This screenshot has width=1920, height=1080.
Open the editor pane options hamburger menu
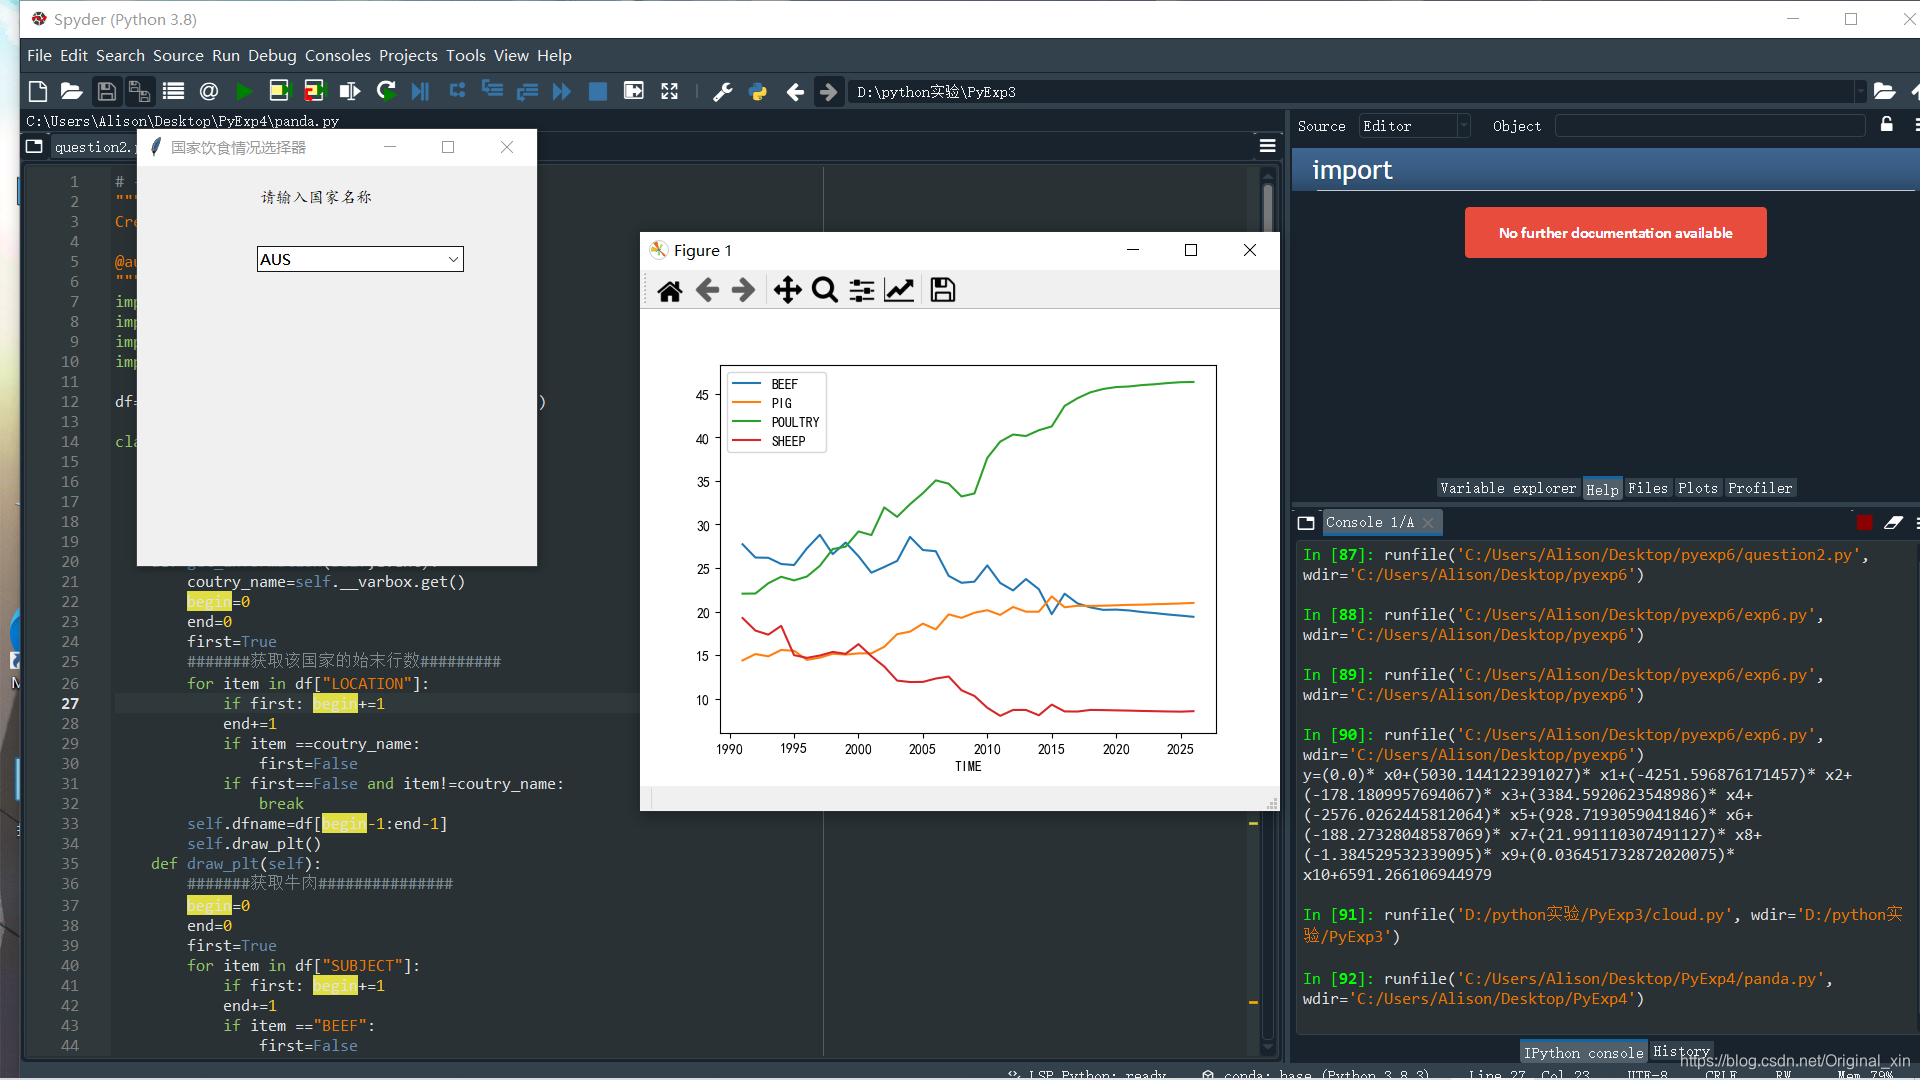(1267, 146)
